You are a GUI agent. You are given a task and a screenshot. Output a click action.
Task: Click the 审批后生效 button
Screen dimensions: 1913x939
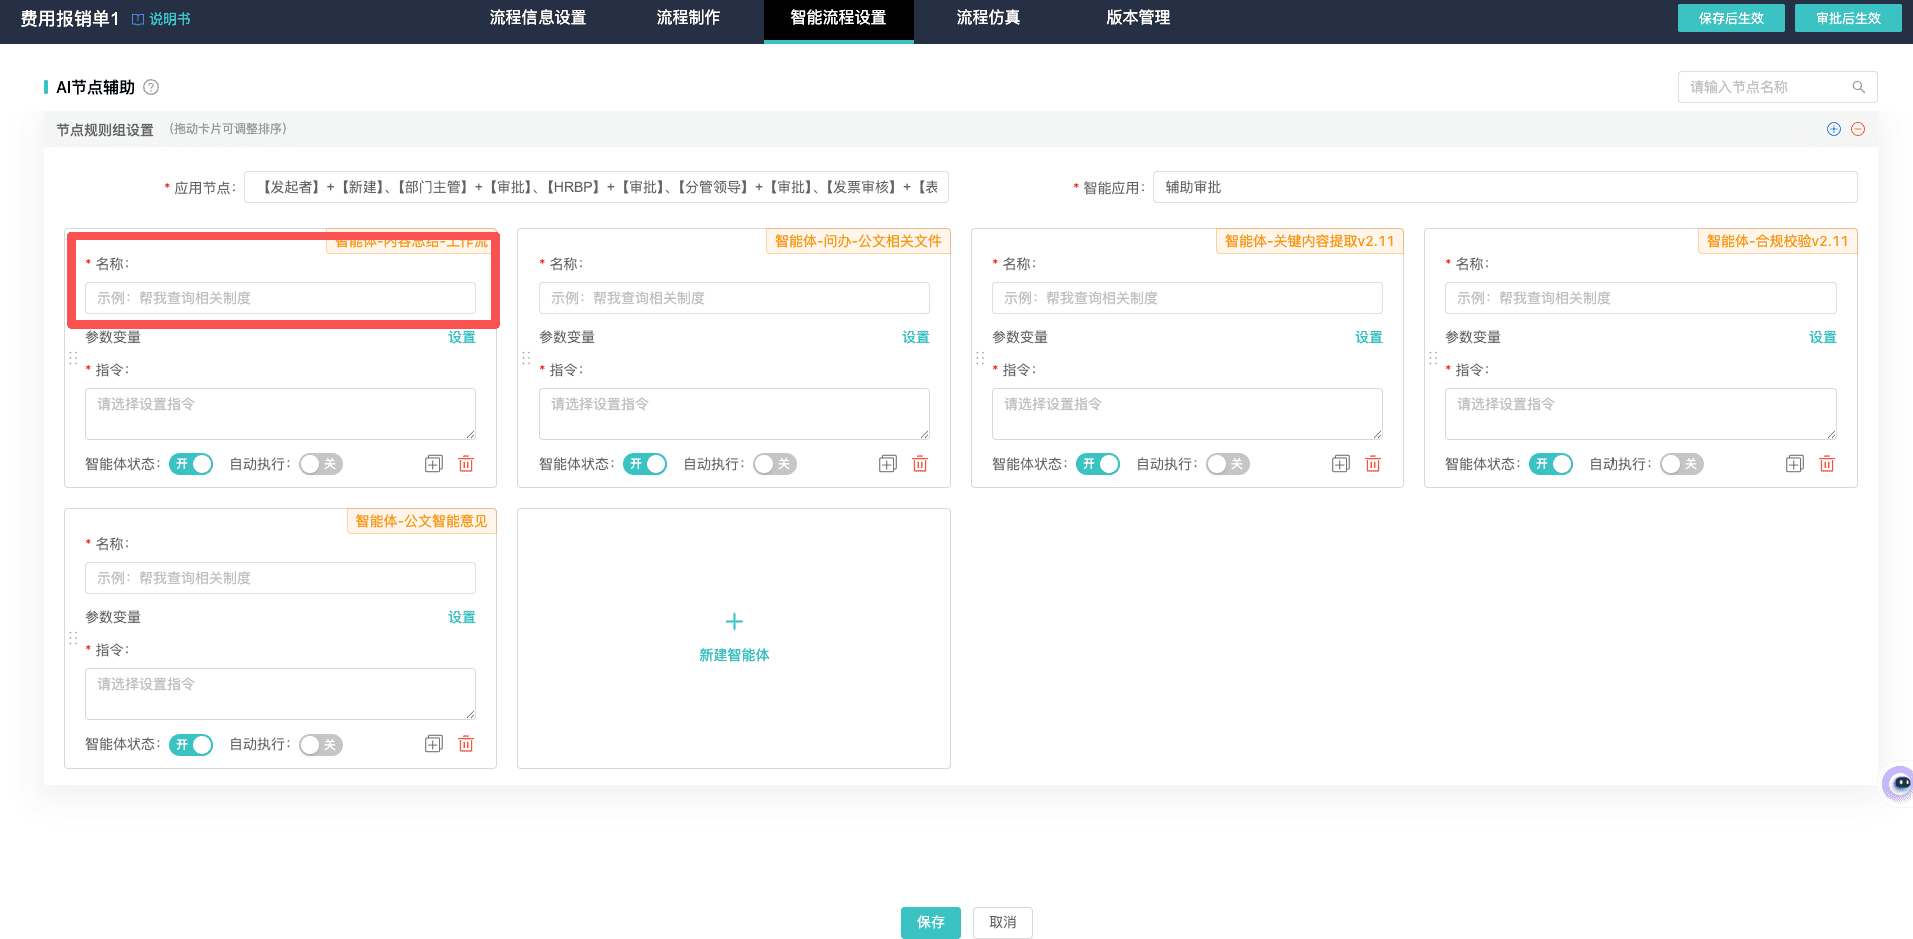(x=1848, y=18)
